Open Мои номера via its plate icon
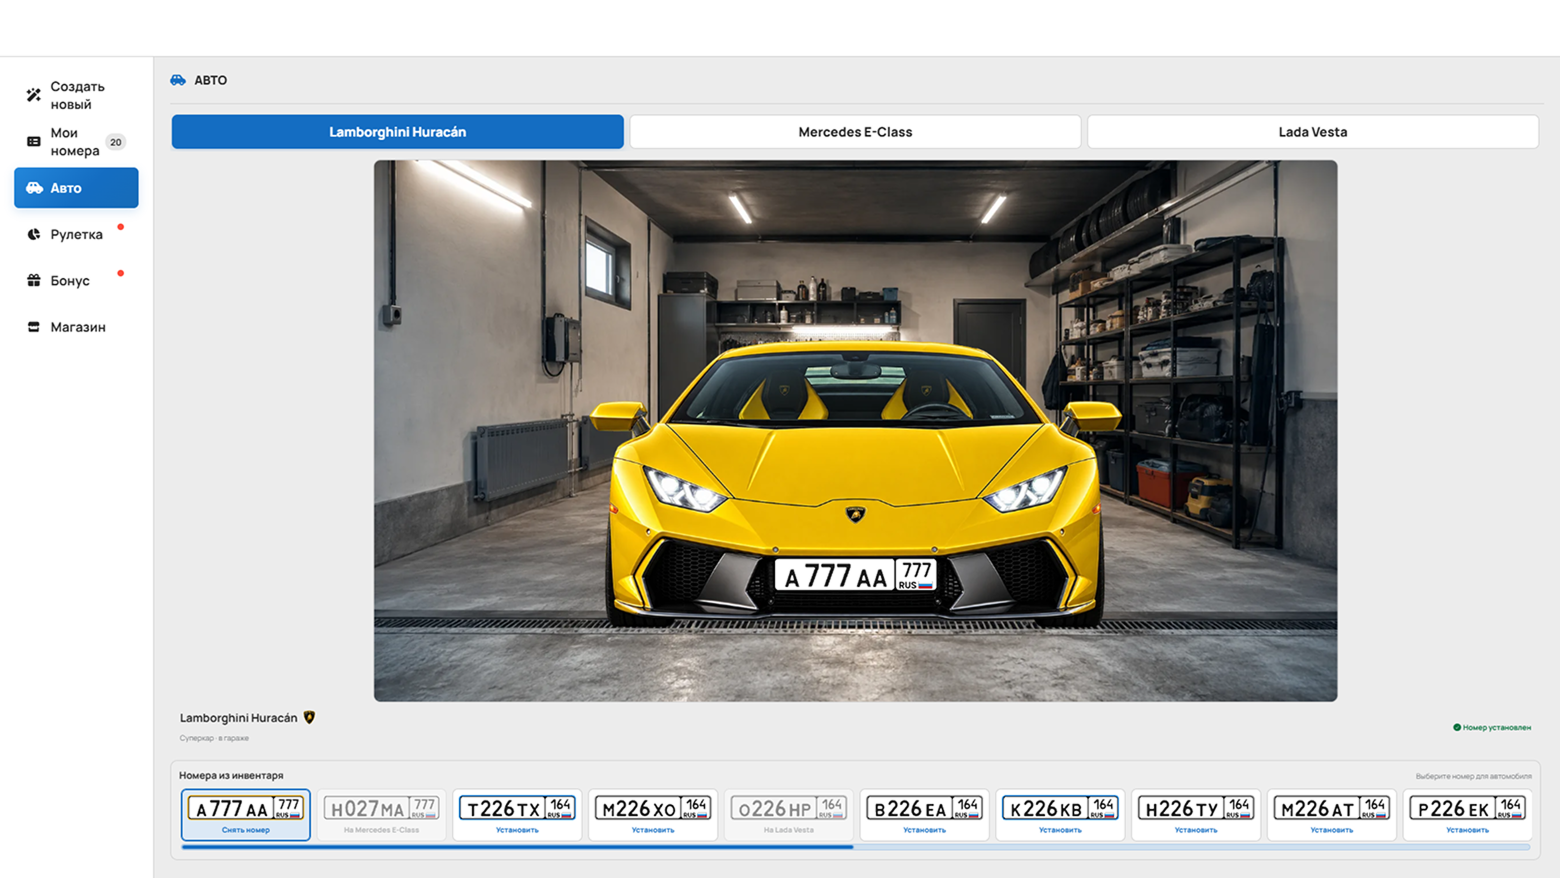The image size is (1560, 878). [x=34, y=142]
